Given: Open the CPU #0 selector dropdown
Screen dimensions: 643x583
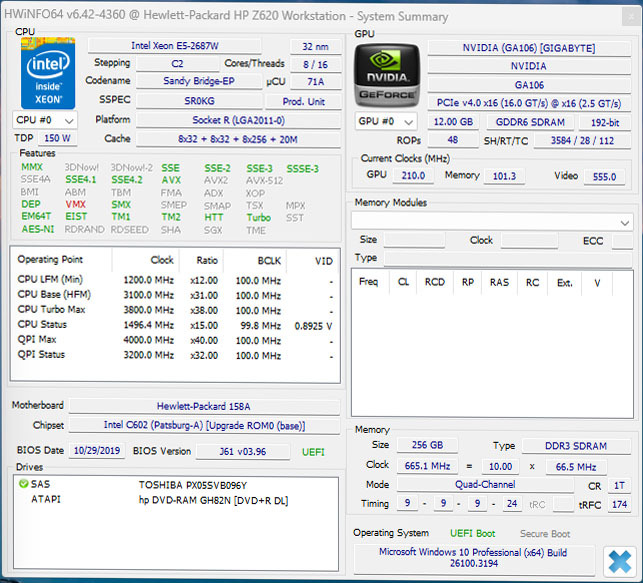Looking at the screenshot, I should [45, 120].
